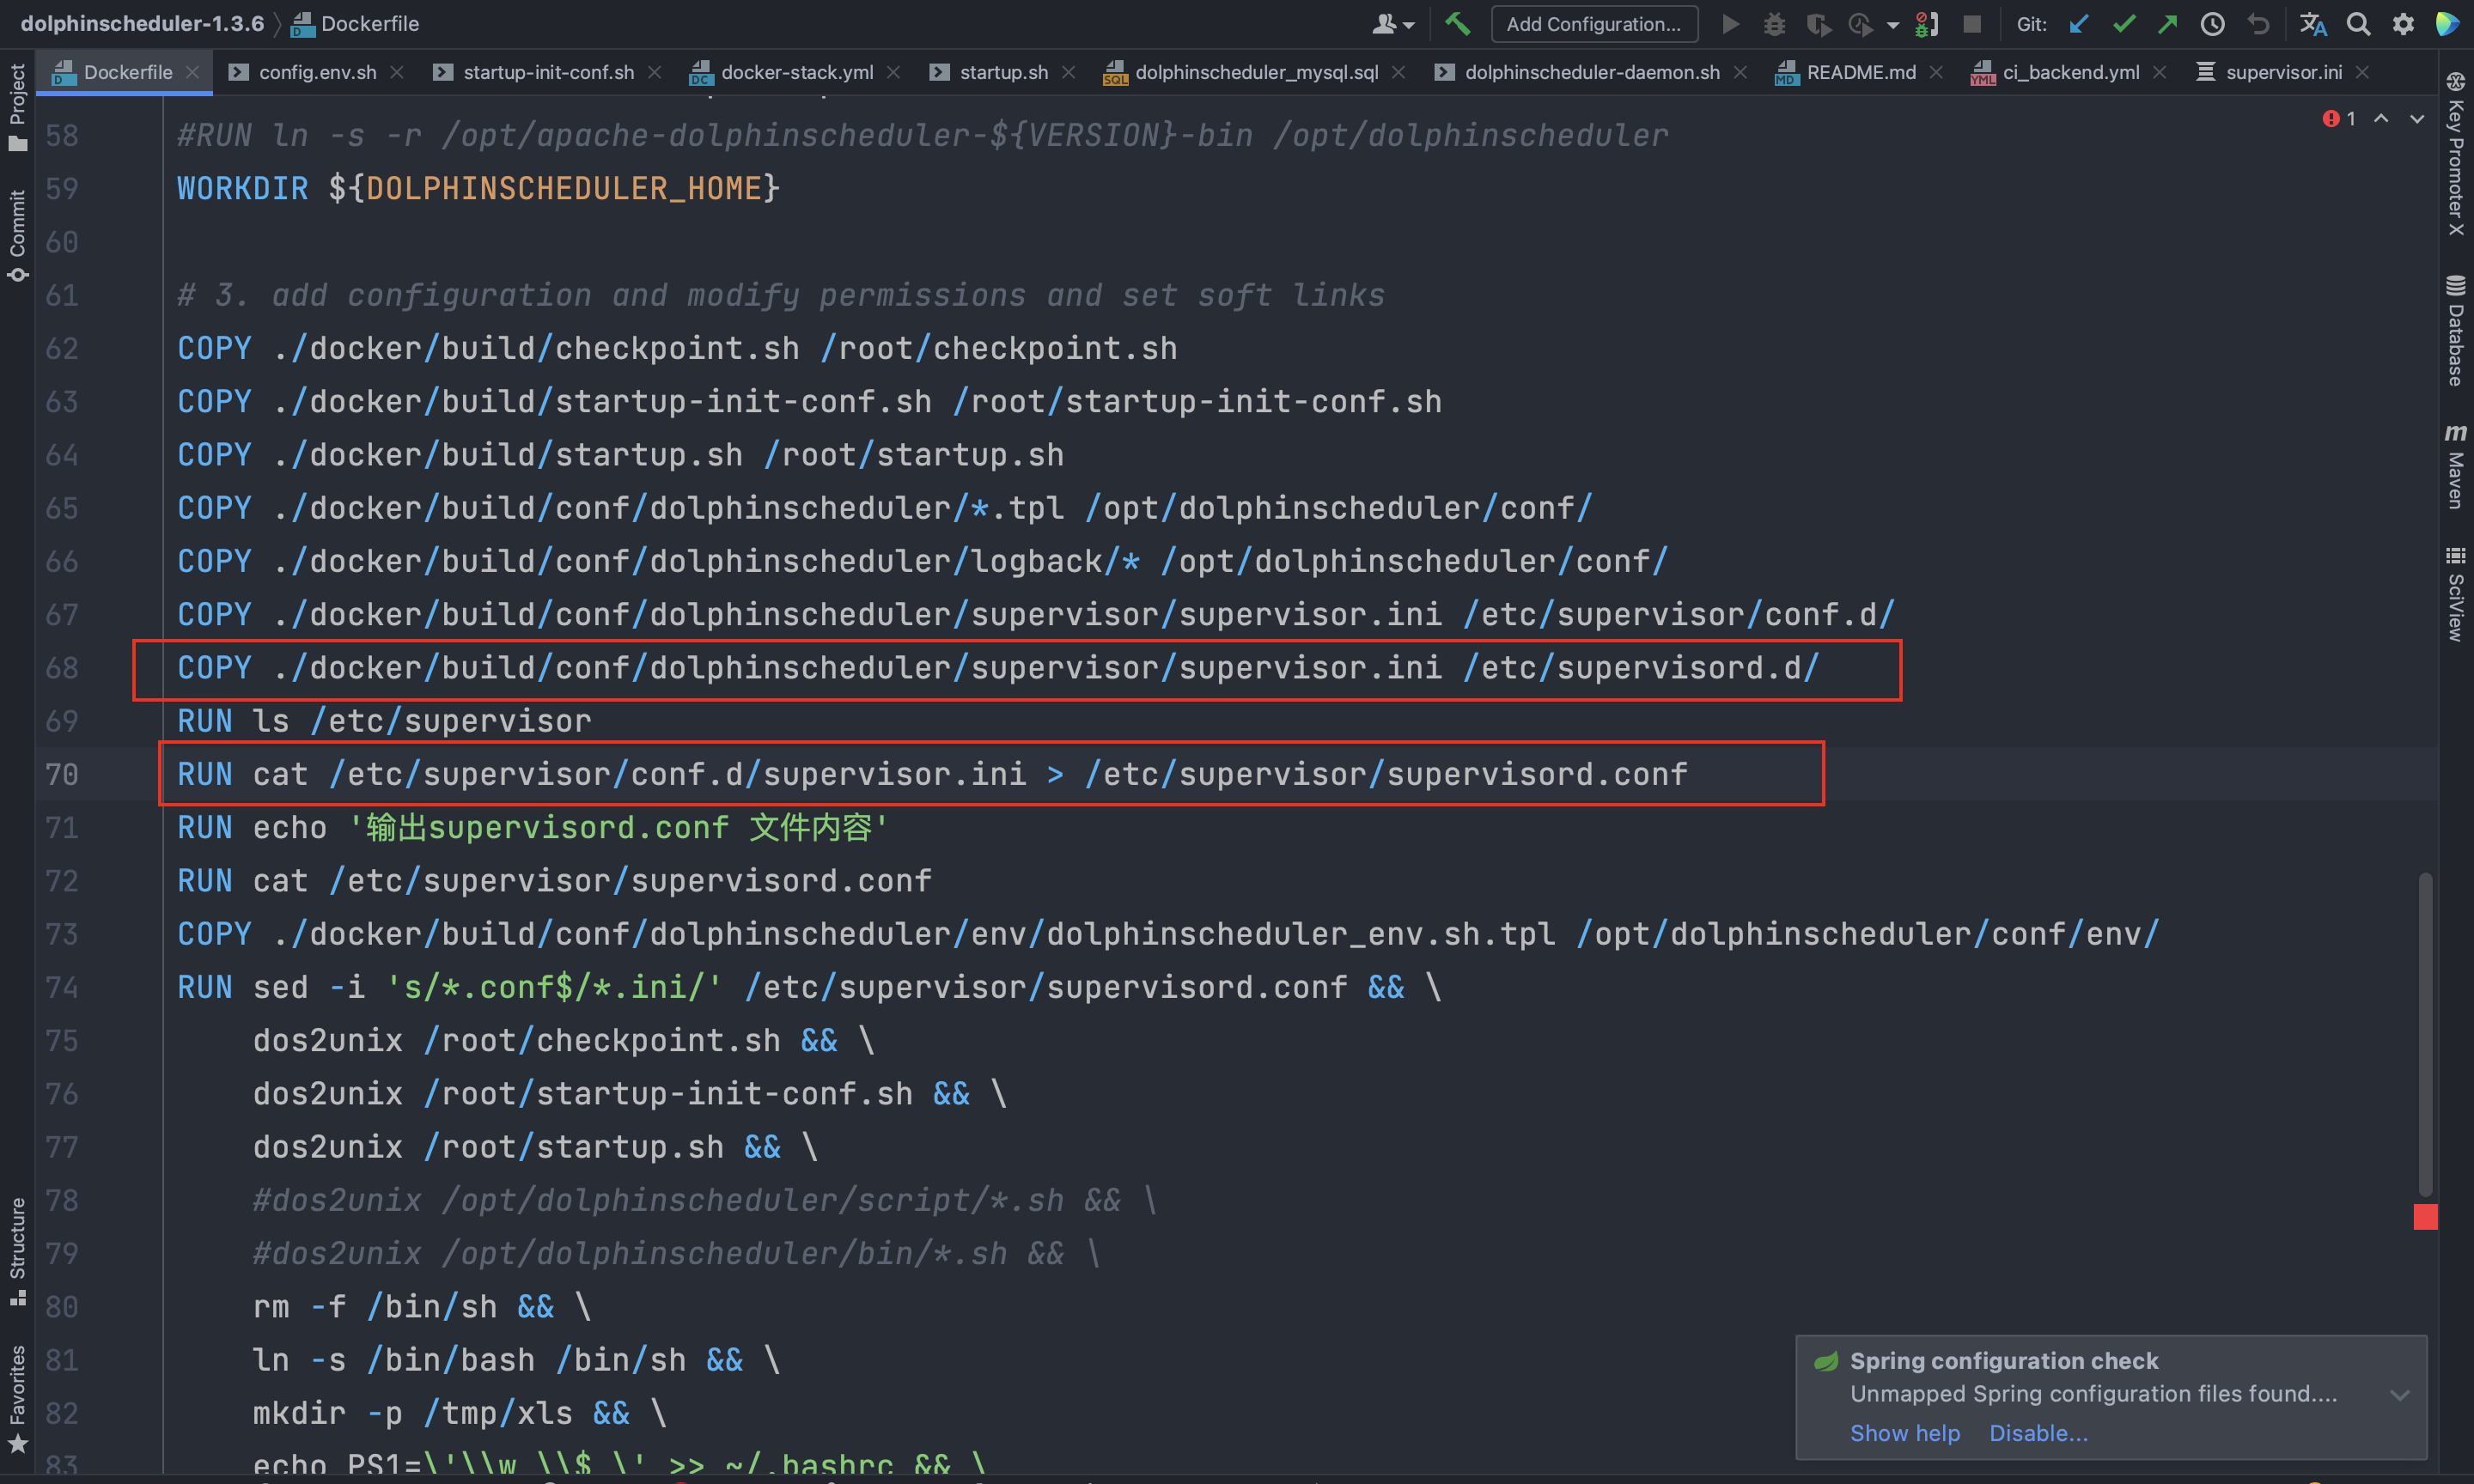Click the Git update project arrow
The width and height of the screenshot is (2474, 1484).
point(2079,24)
